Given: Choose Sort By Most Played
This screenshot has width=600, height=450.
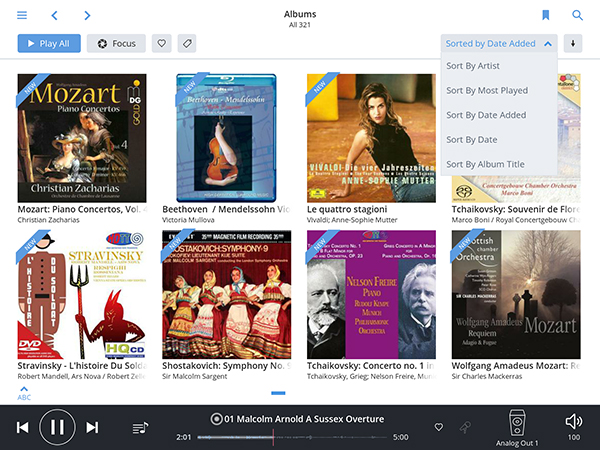Looking at the screenshot, I should coord(499,90).
